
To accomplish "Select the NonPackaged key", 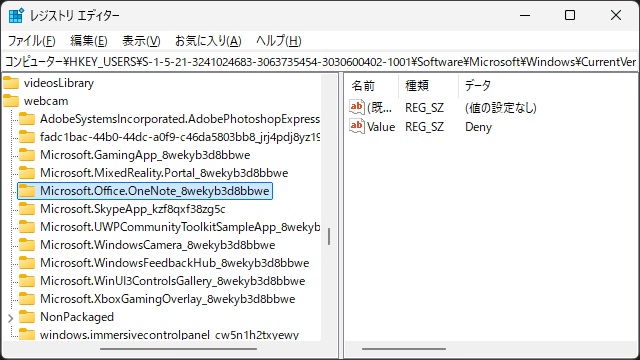I will click(77, 316).
